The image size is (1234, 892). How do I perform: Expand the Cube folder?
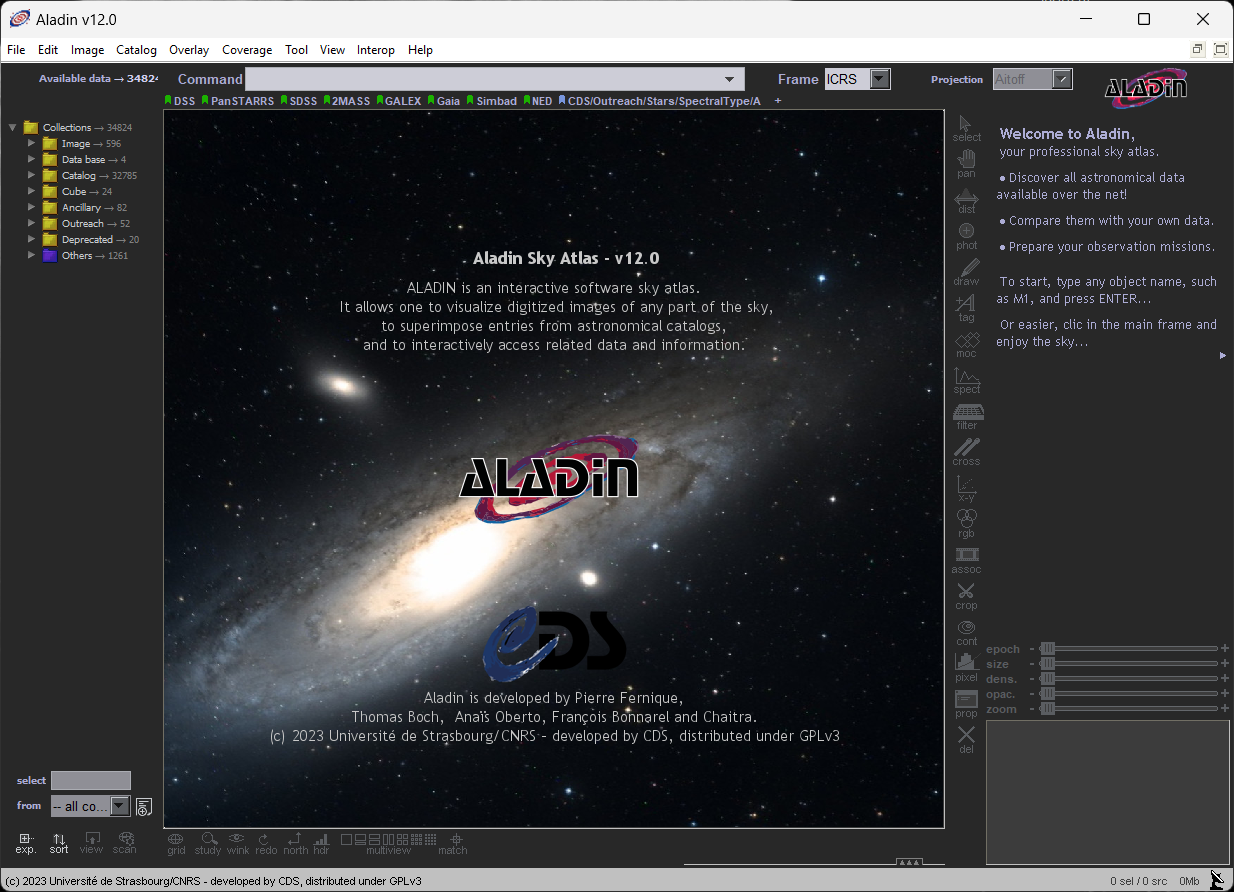pyautogui.click(x=31, y=191)
